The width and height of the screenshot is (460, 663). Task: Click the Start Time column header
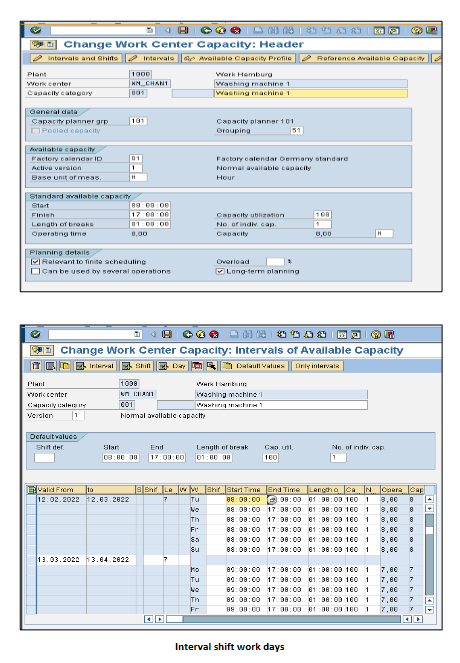(x=246, y=490)
